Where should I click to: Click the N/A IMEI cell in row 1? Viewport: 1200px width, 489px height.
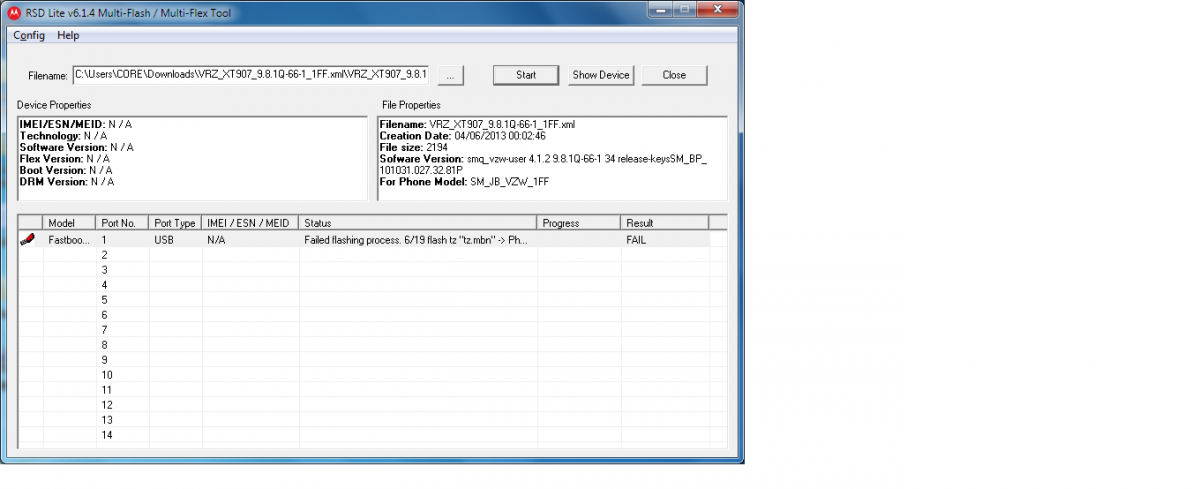pos(250,240)
